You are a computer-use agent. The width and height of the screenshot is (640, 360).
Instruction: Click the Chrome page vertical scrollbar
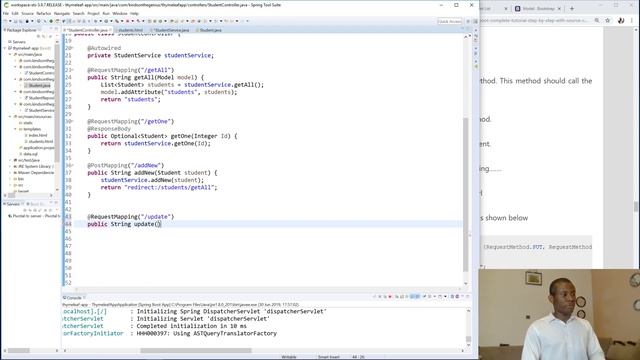pyautogui.click(x=636, y=206)
